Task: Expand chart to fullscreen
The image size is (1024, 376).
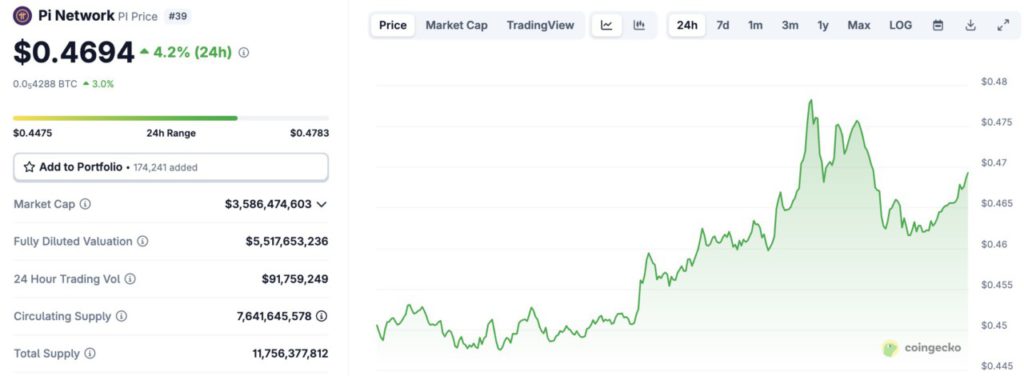Action: (1003, 25)
